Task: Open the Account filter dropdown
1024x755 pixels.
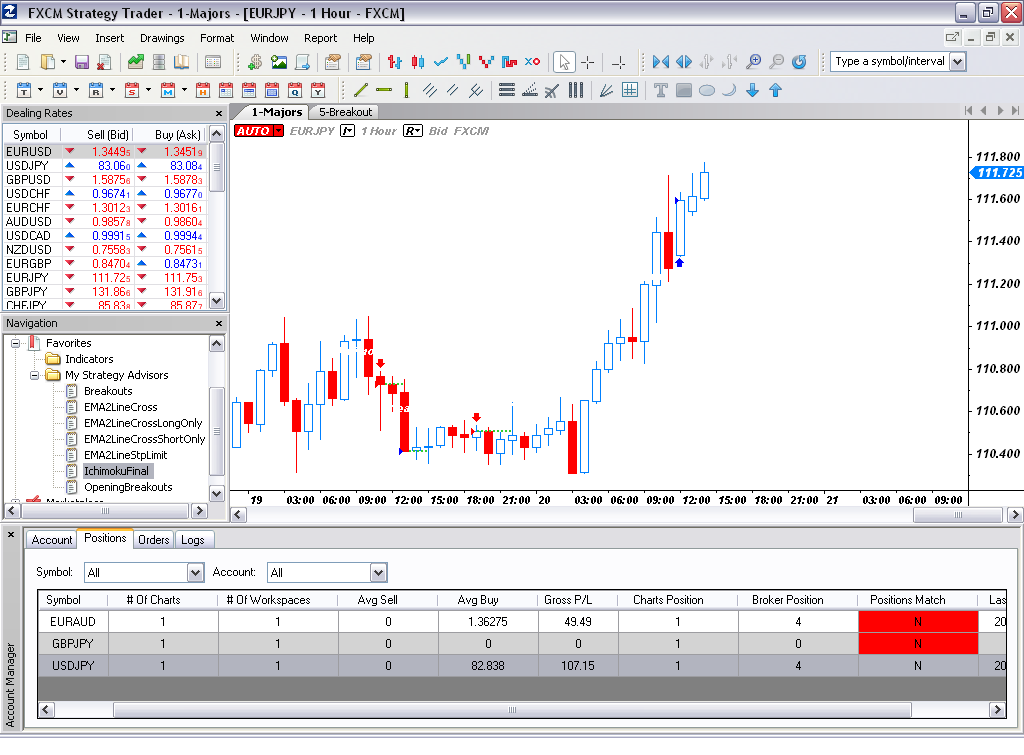Action: click(378, 573)
